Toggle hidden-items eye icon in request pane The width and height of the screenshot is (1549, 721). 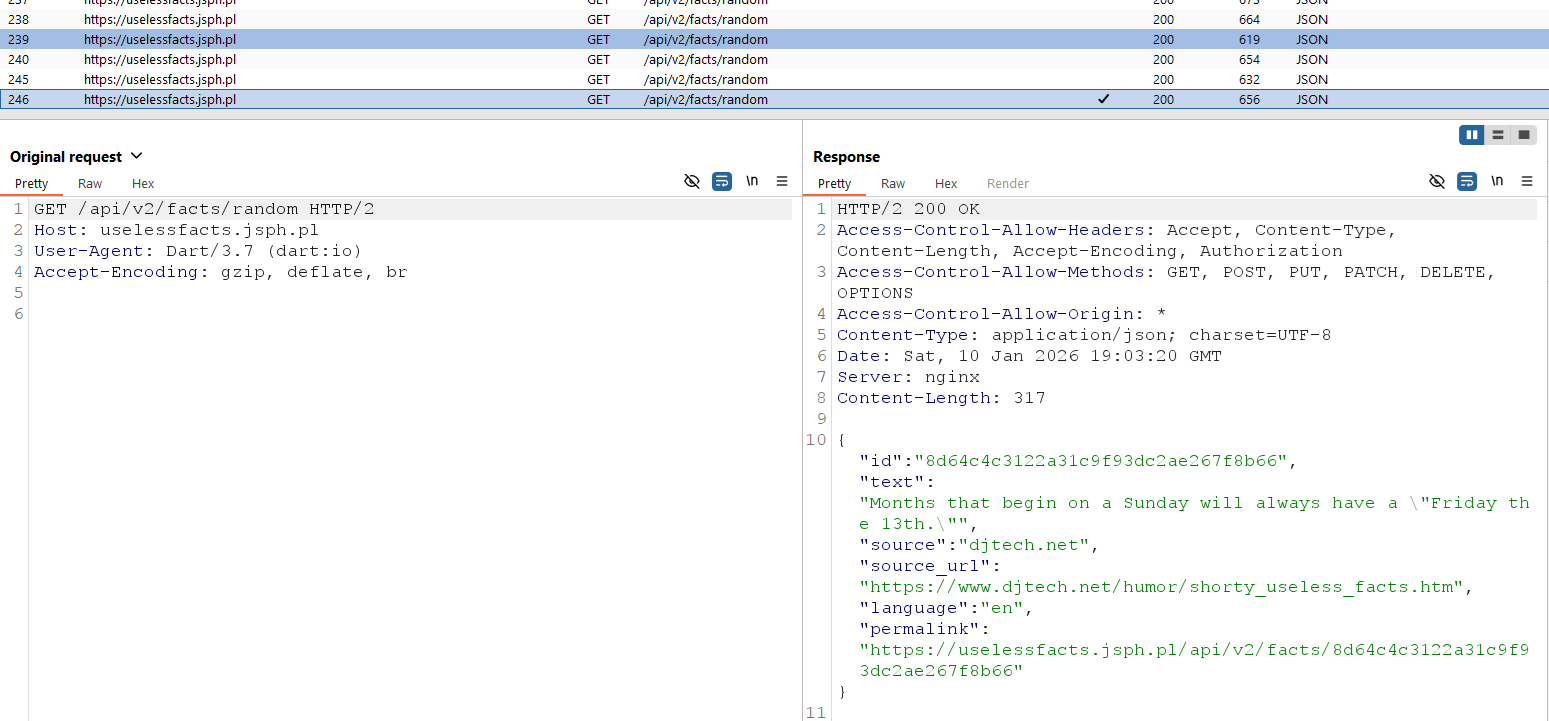[691, 181]
